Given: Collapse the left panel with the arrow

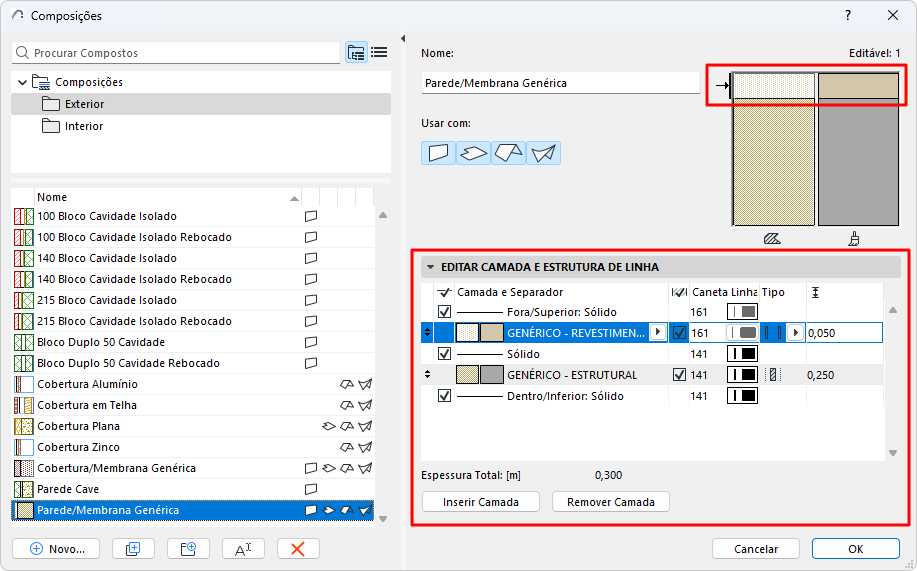Looking at the screenshot, I should (x=403, y=39).
